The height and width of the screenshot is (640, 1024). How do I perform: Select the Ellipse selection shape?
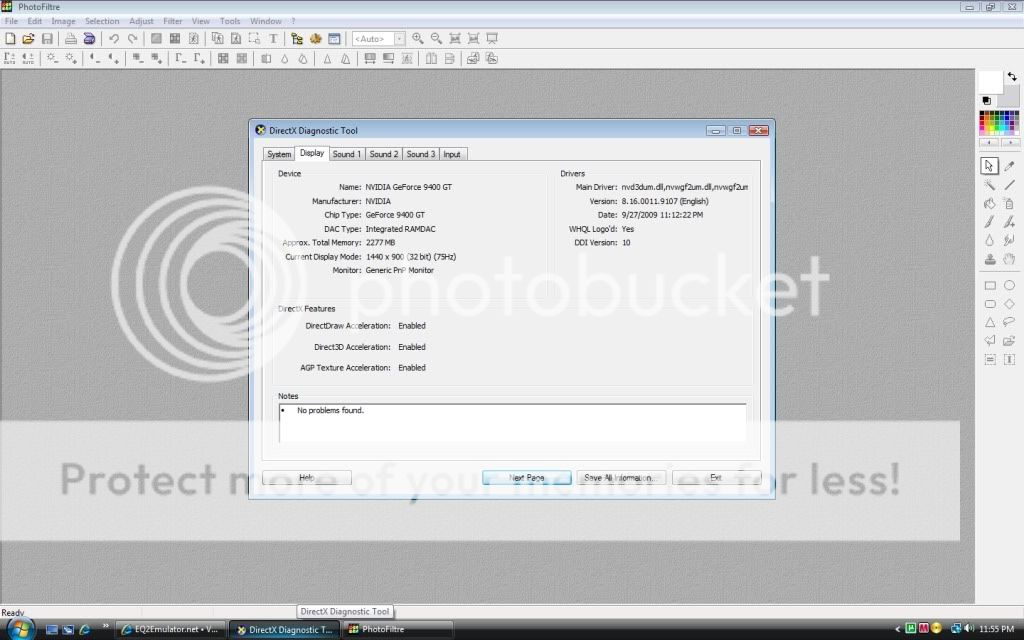tap(1009, 286)
